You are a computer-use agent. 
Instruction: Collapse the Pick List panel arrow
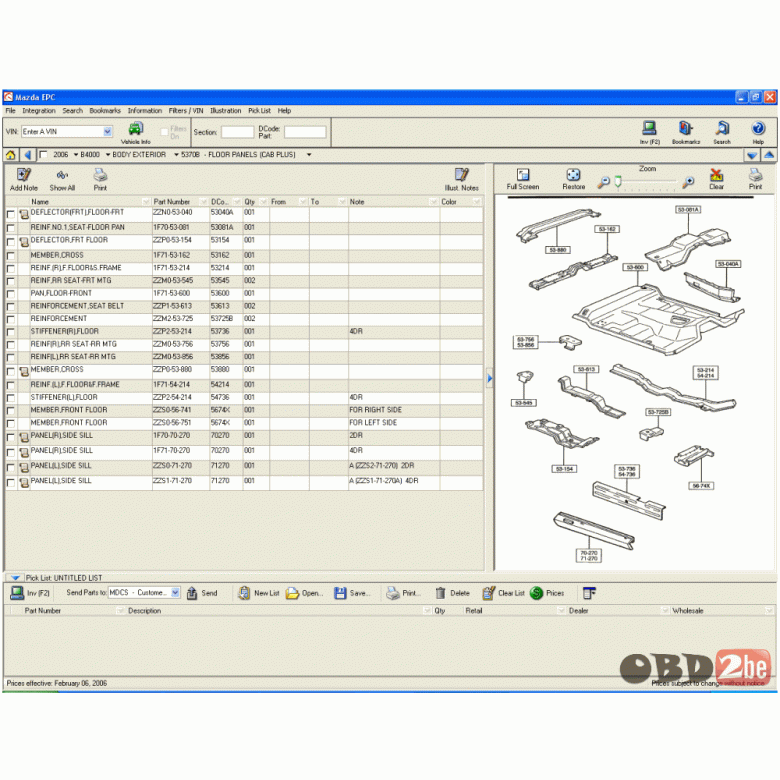click(x=15, y=578)
